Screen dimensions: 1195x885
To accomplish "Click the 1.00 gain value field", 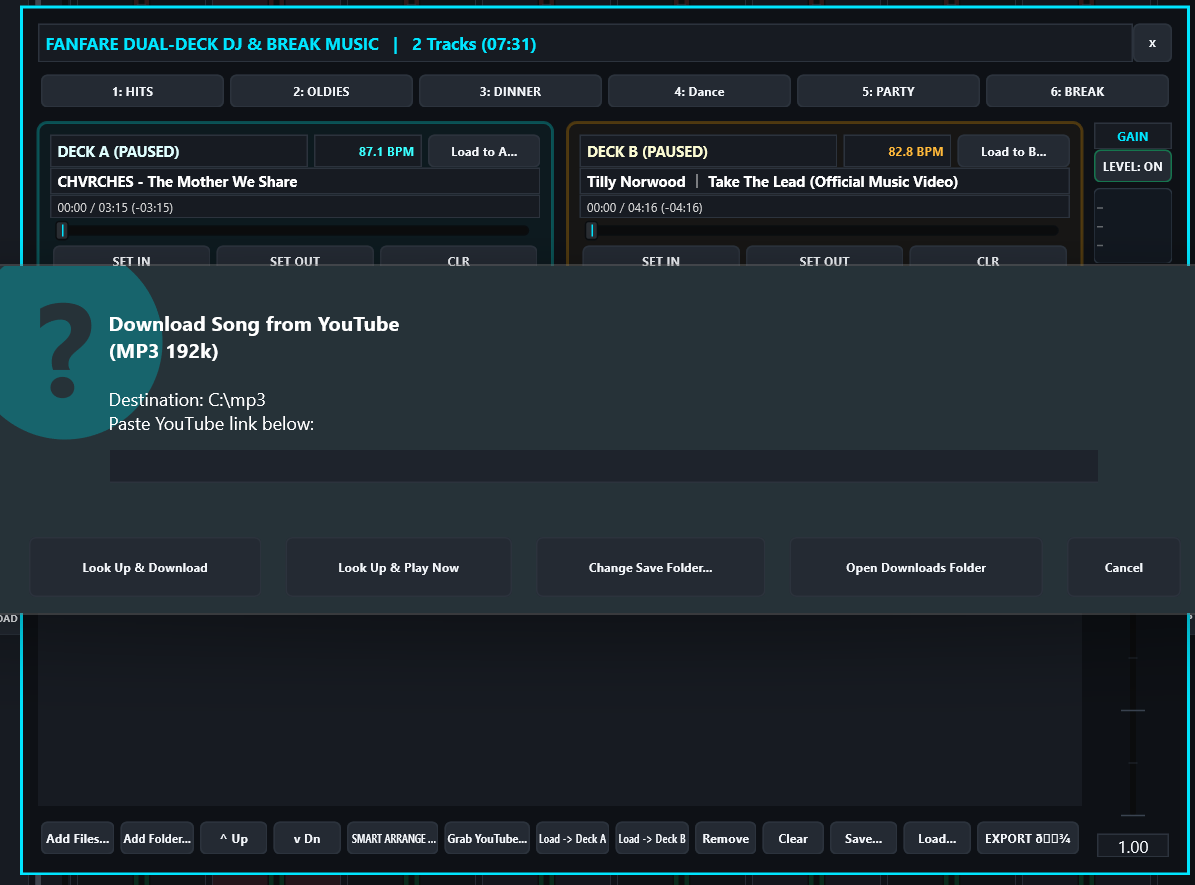I will [1133, 846].
